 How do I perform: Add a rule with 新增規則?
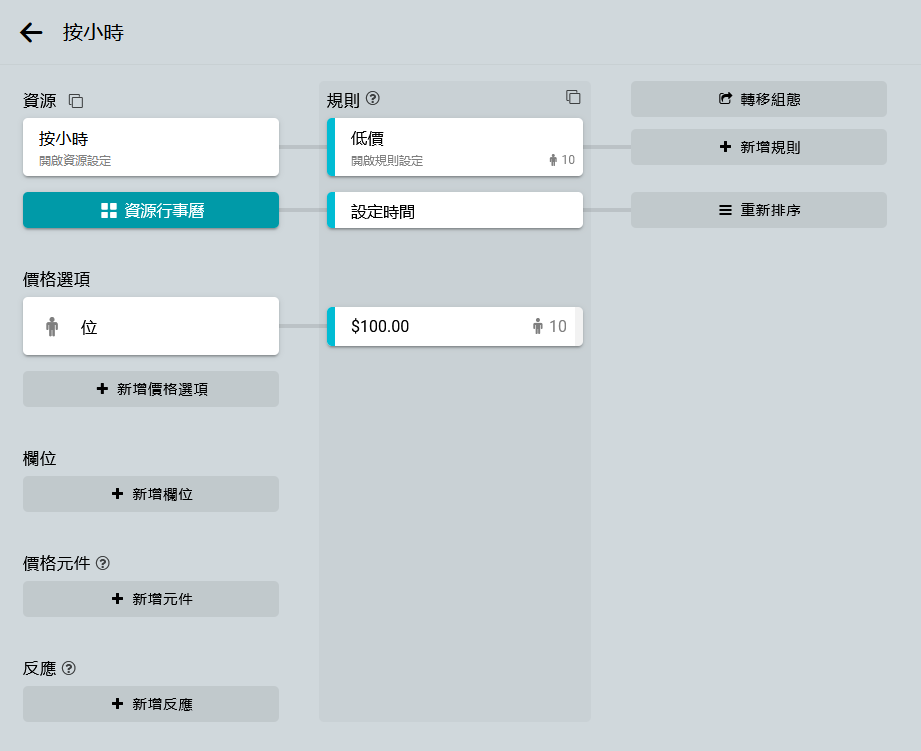[x=758, y=147]
